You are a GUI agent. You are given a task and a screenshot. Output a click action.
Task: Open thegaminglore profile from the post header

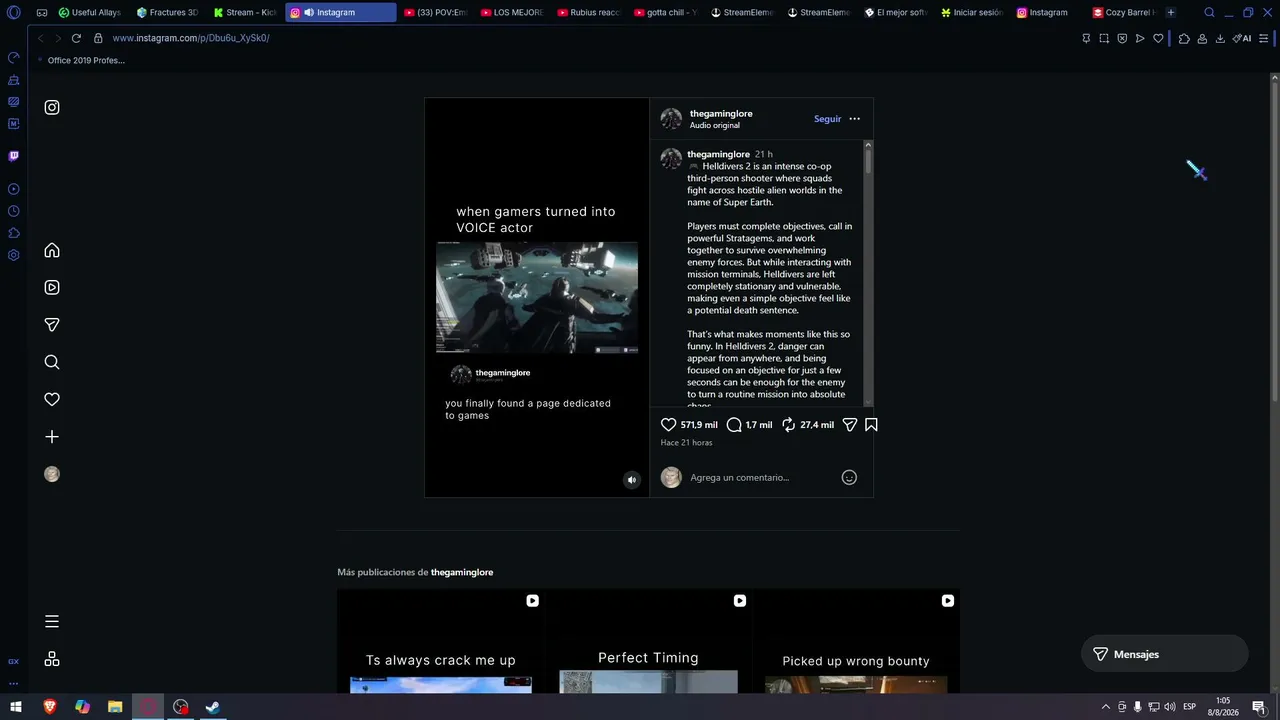click(721, 114)
